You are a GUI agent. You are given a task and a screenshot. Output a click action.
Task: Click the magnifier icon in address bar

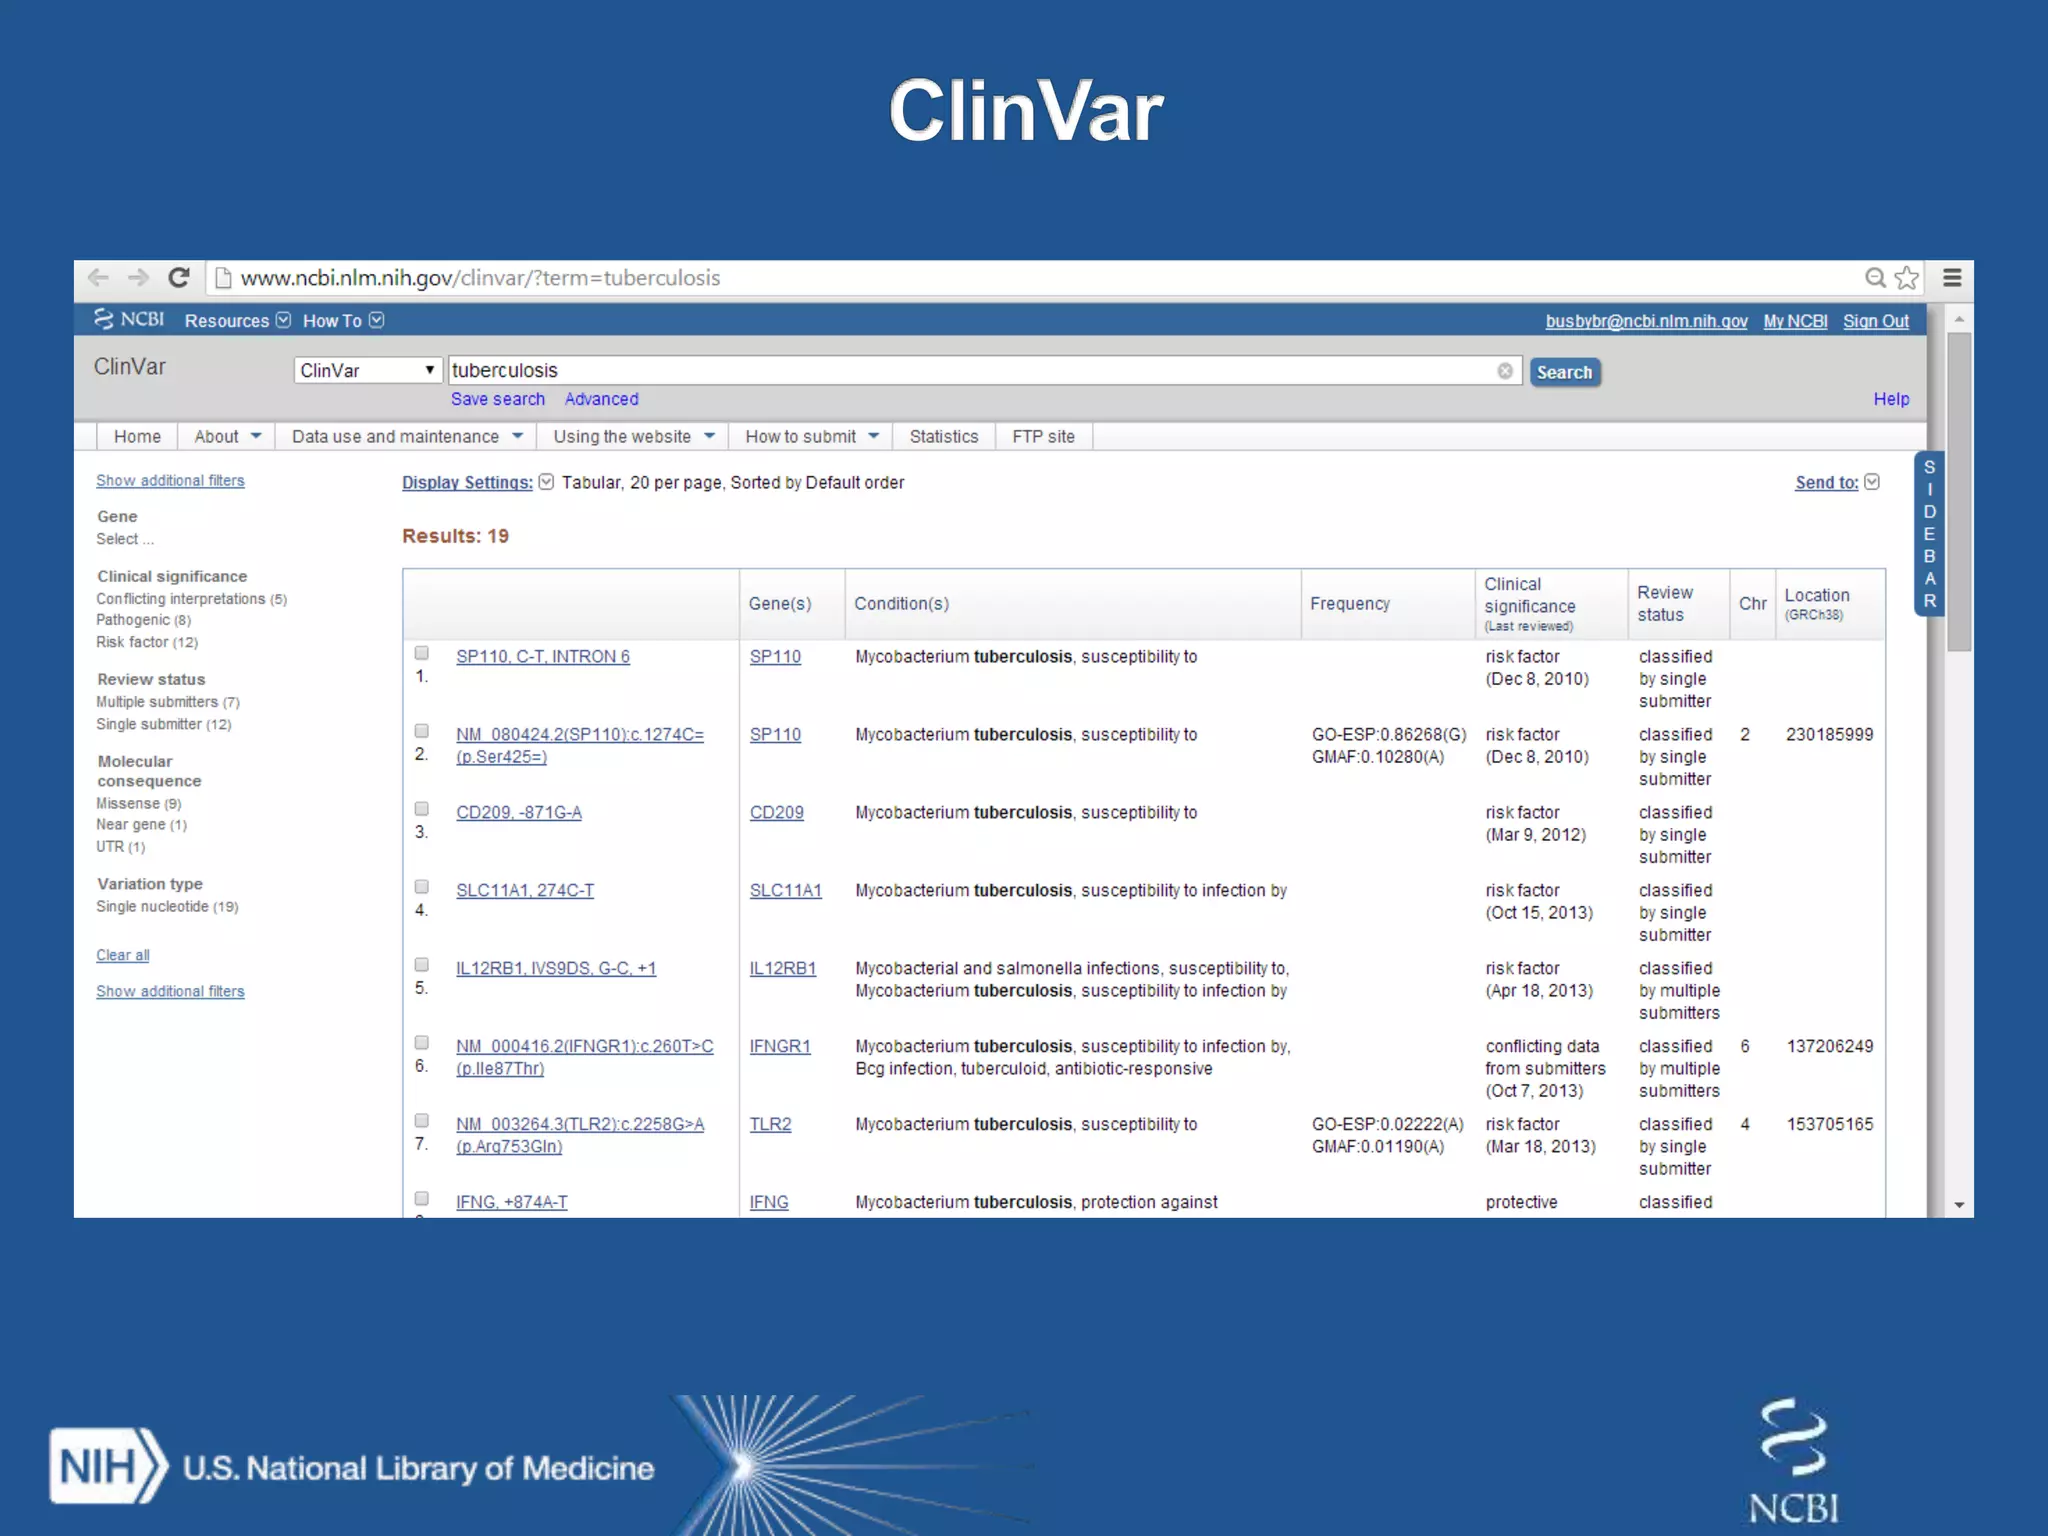point(1875,278)
